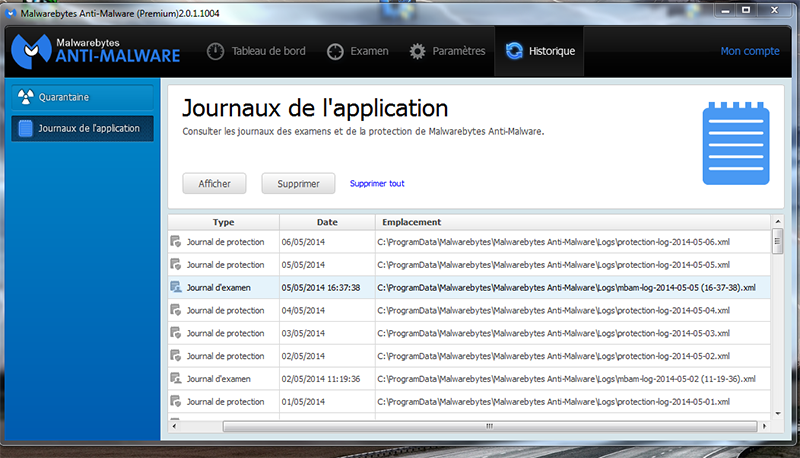The image size is (800, 458).
Task: Click protection log icon for 02/05/2014 row
Action: (x=176, y=356)
